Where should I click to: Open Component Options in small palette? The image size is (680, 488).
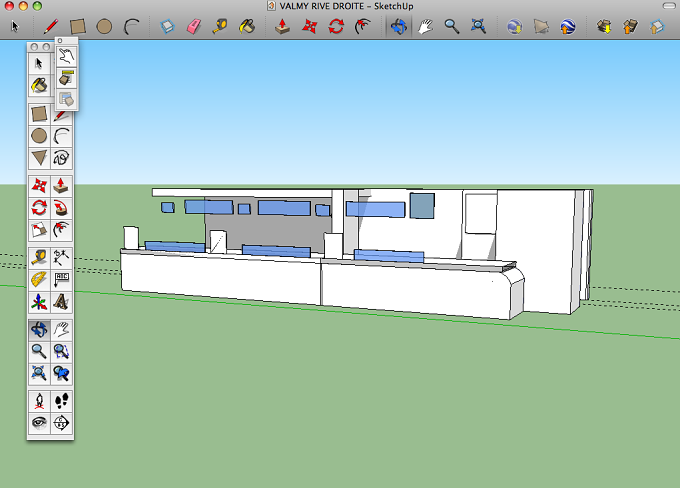tap(66, 78)
